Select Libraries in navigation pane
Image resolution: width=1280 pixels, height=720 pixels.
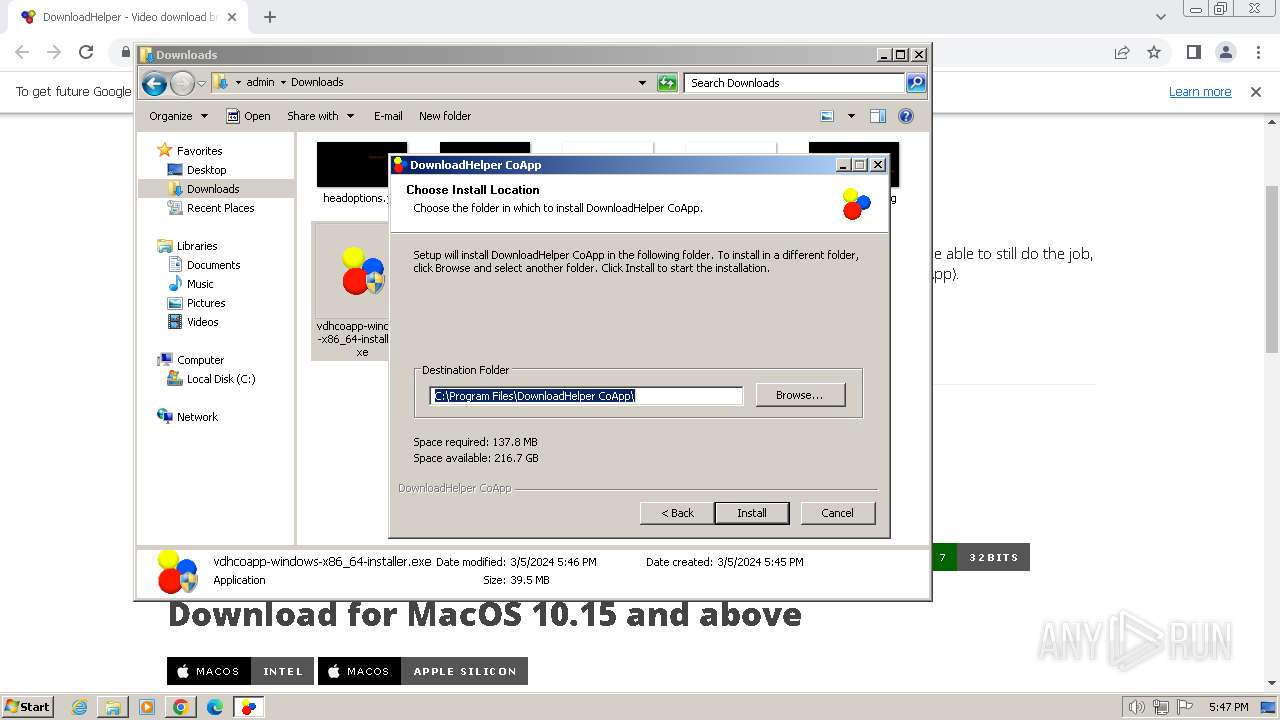pyautogui.click(x=197, y=246)
